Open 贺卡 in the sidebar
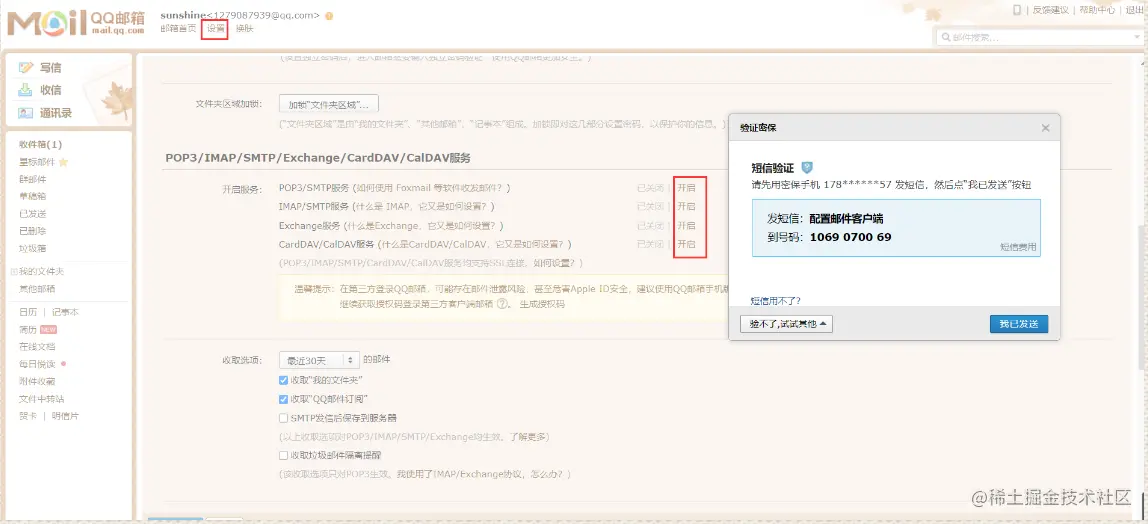Viewport: 1148px width, 524px height. pos(28,416)
